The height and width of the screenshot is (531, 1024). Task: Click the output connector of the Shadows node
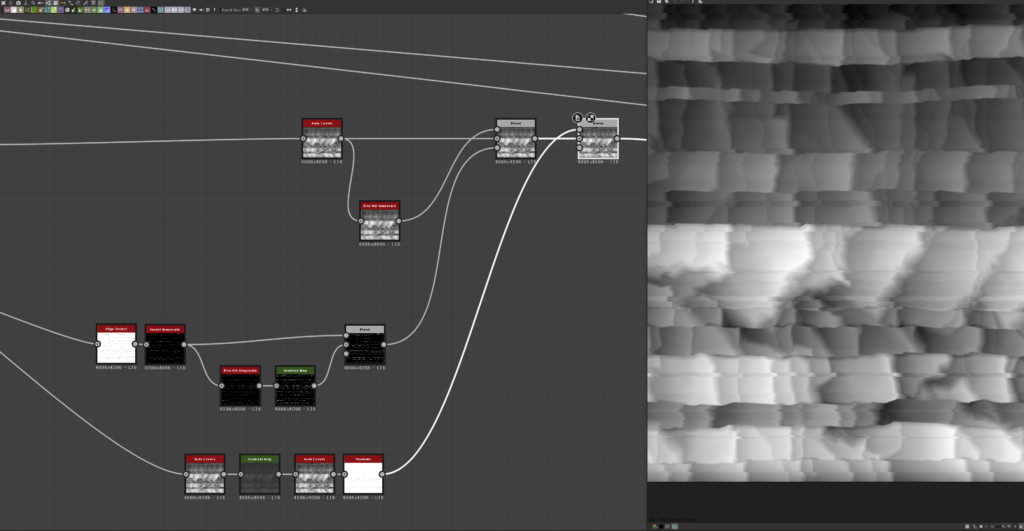coord(382,475)
